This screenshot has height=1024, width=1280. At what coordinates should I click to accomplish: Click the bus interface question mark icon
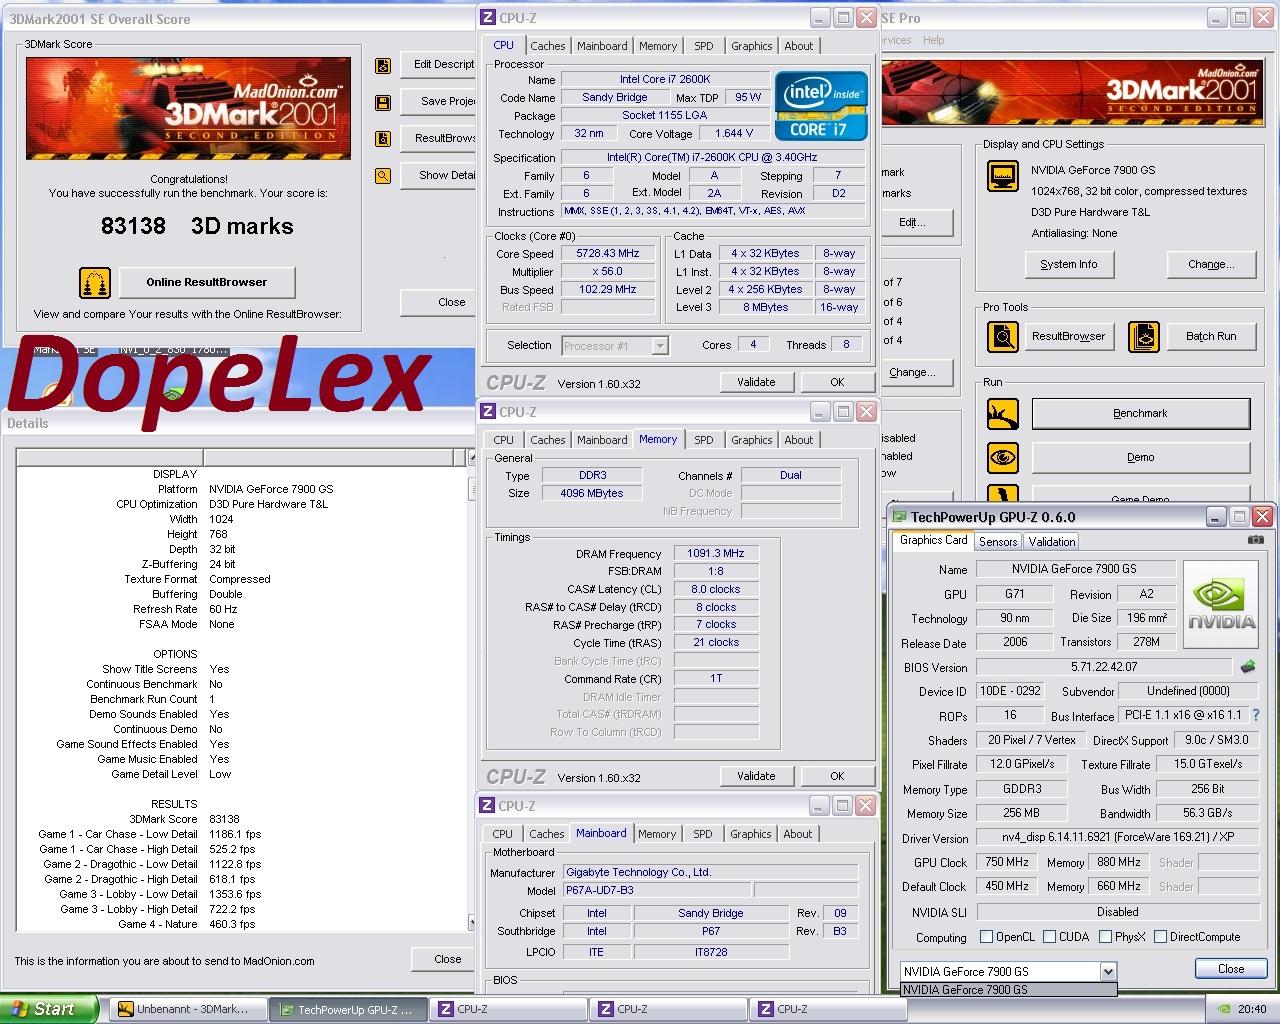coord(1256,716)
